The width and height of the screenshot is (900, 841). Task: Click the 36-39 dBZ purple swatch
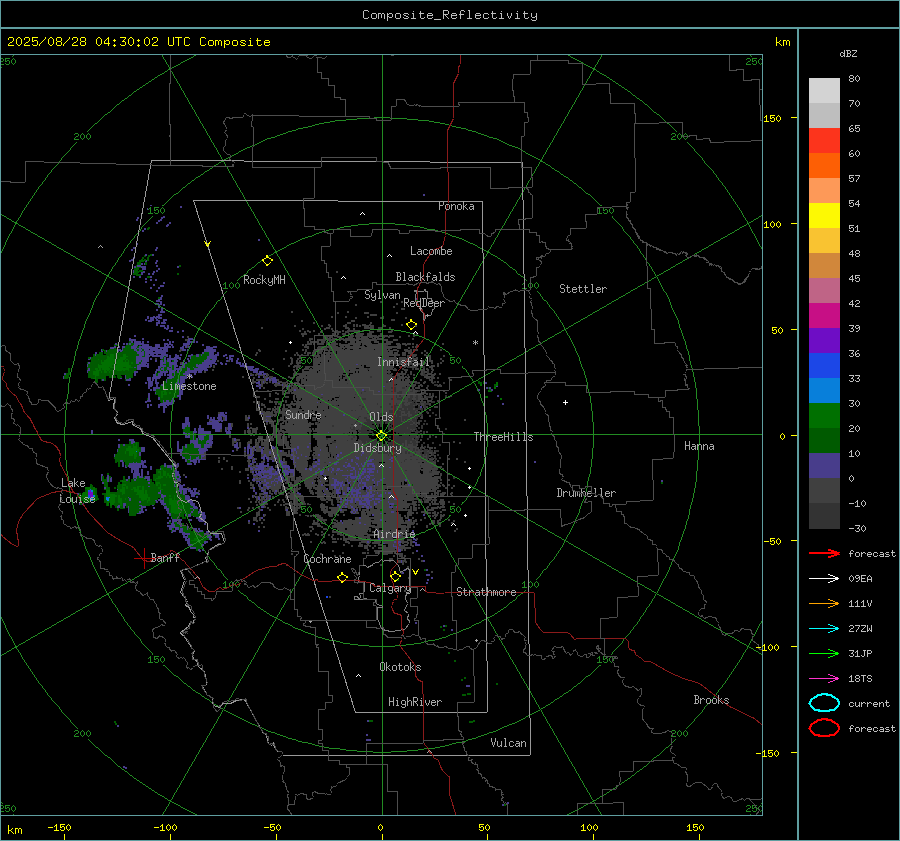[x=824, y=340]
